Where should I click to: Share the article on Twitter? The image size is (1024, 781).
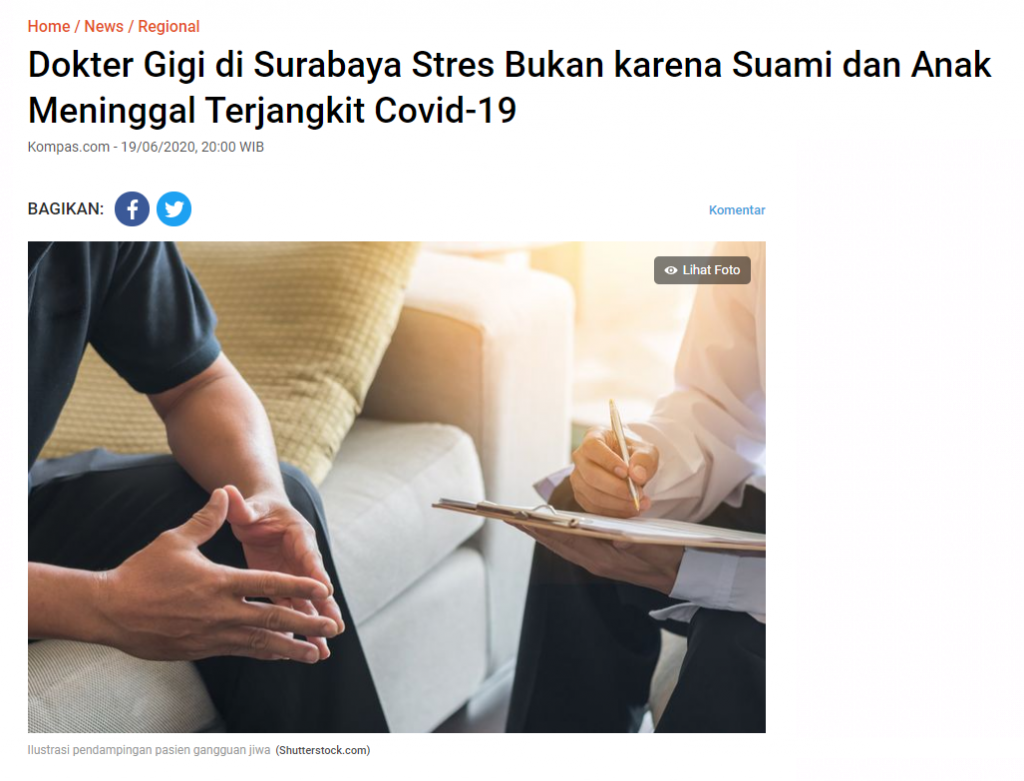(174, 209)
